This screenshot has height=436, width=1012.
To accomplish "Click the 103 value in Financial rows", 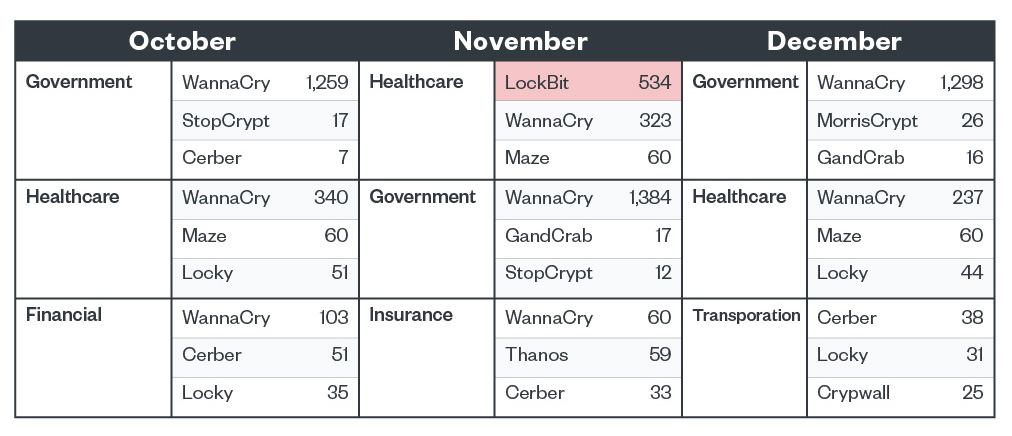I will click(x=332, y=318).
